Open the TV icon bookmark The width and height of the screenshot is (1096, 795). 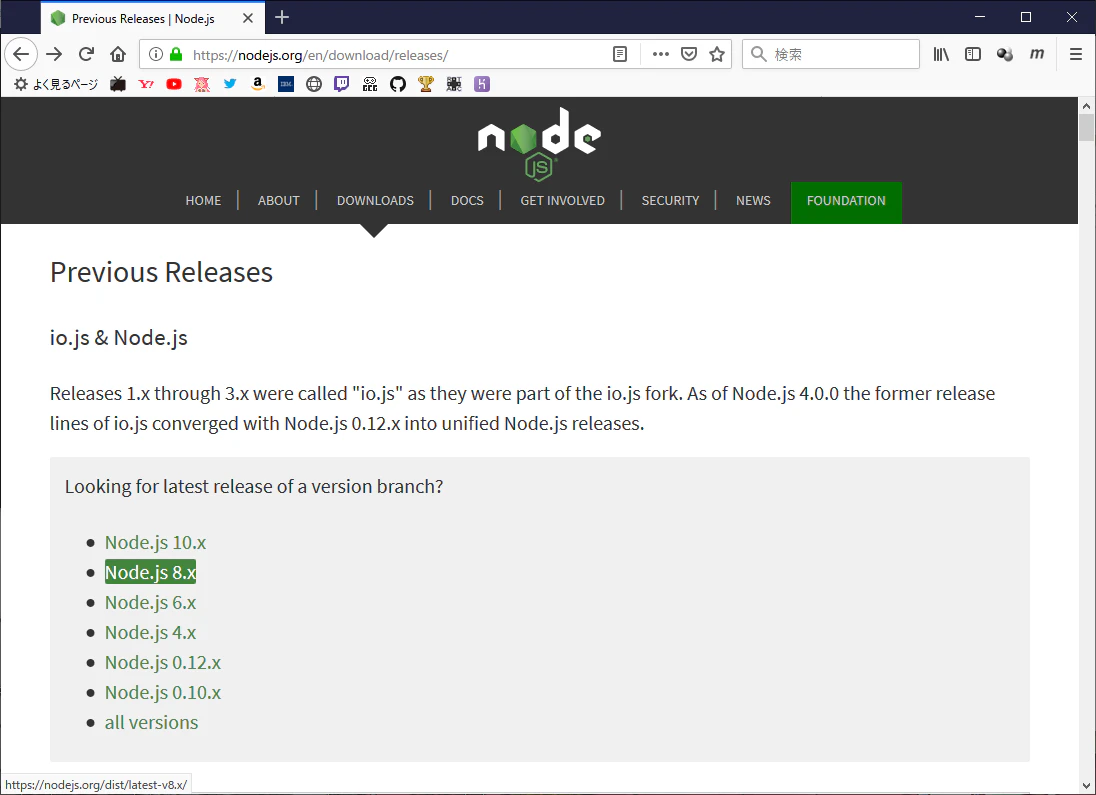coord(118,84)
